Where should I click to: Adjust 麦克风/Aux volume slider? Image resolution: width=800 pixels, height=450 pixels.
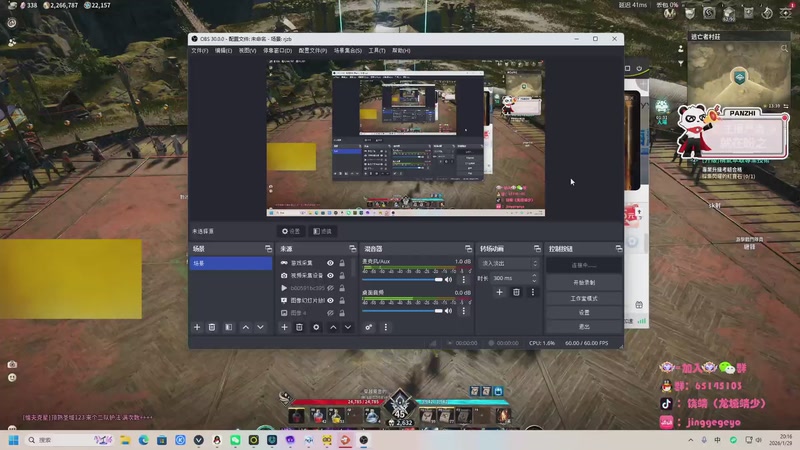pyautogui.click(x=402, y=280)
